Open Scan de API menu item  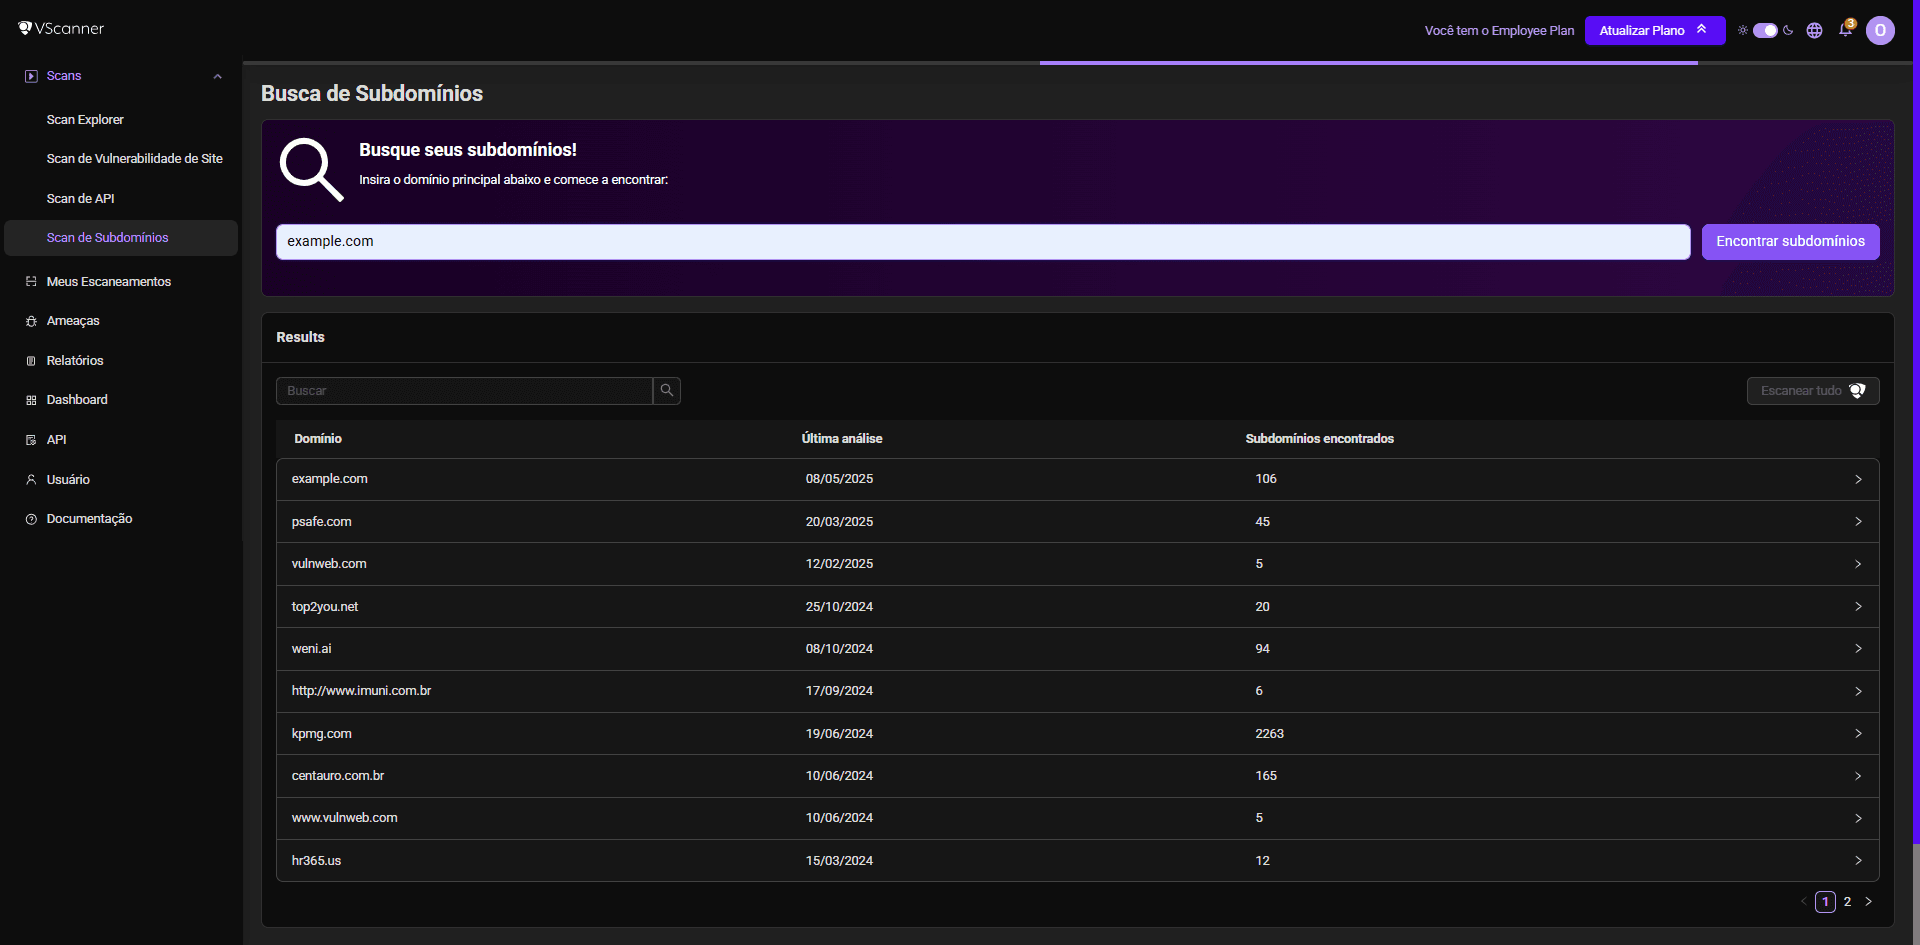tap(80, 199)
